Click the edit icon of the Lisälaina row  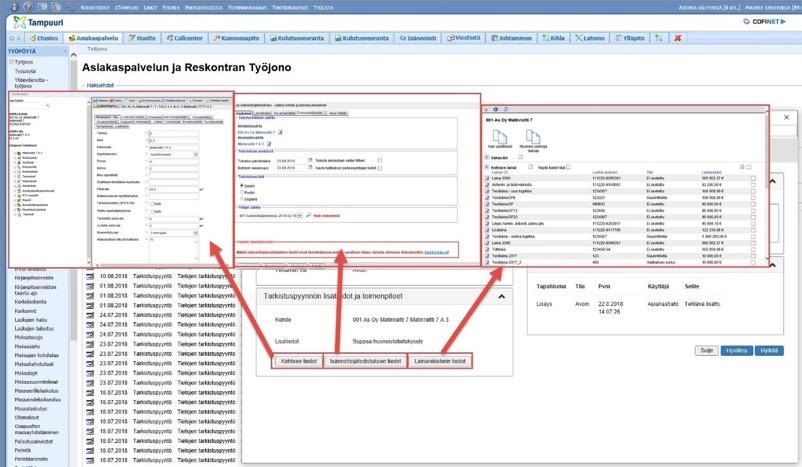pos(487,230)
